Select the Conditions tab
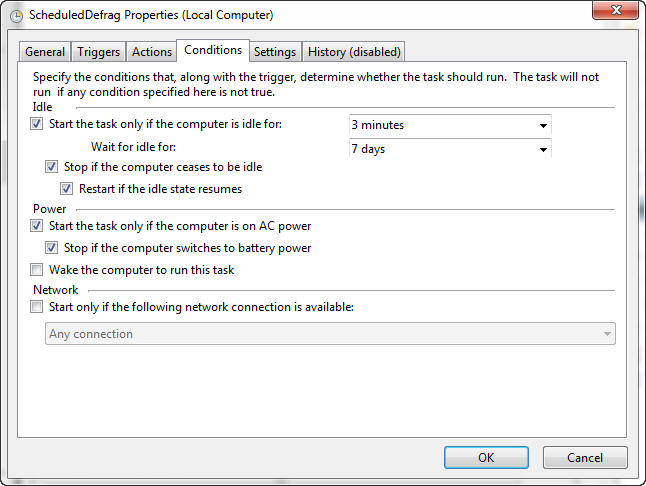 (x=213, y=50)
